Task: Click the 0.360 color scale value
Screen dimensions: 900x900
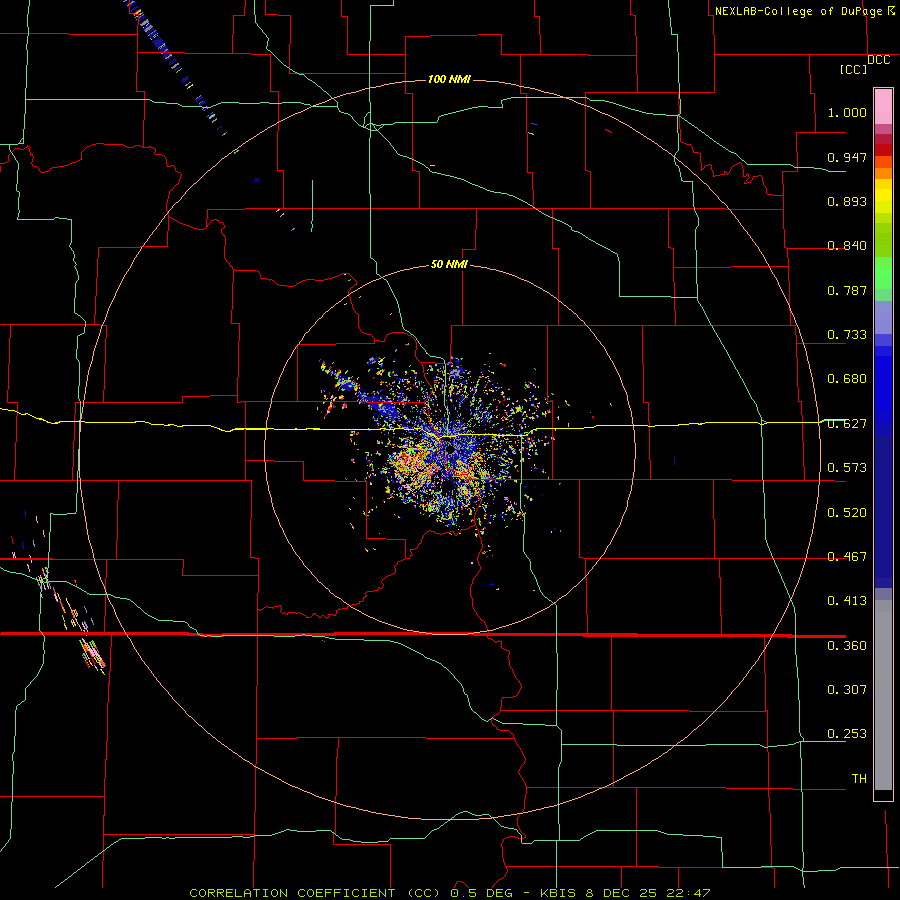Action: 847,646
